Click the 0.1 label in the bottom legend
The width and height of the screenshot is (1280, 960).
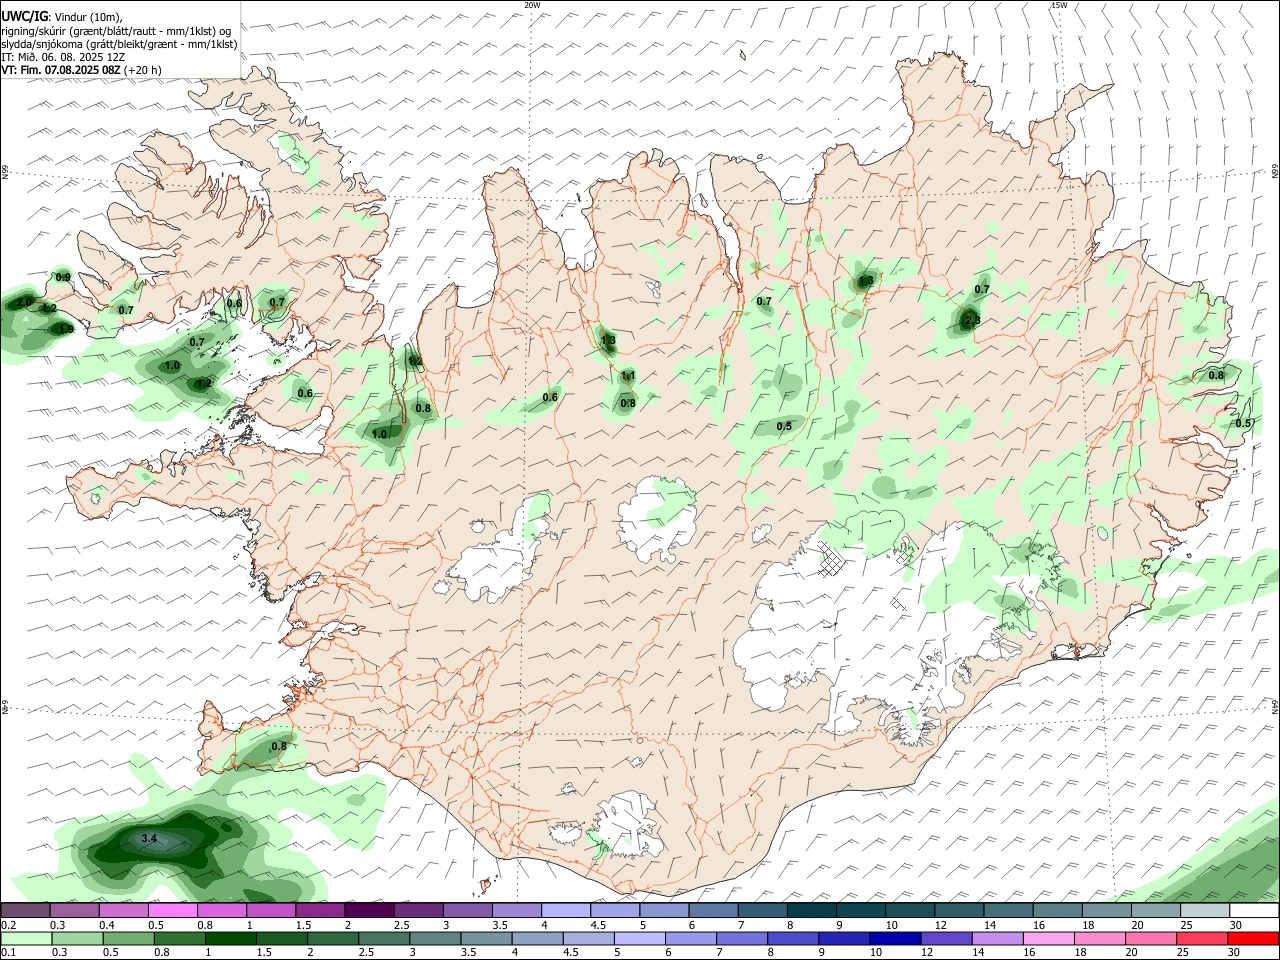pos(8,953)
